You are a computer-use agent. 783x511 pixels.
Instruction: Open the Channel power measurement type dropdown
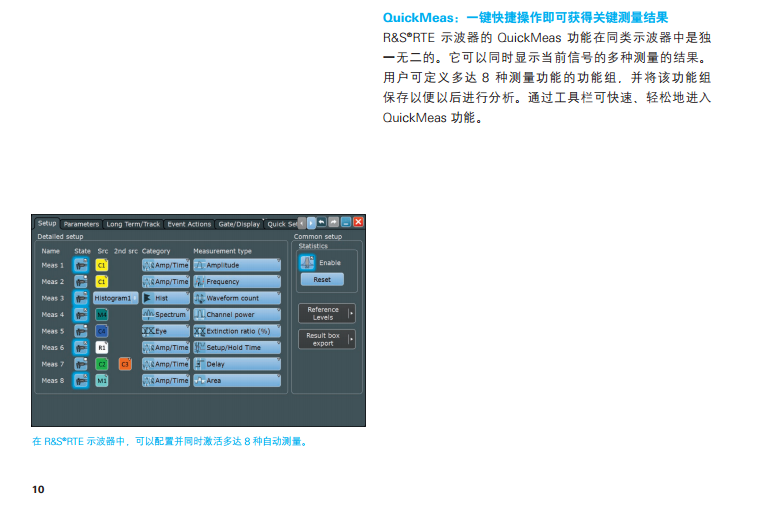[237, 315]
